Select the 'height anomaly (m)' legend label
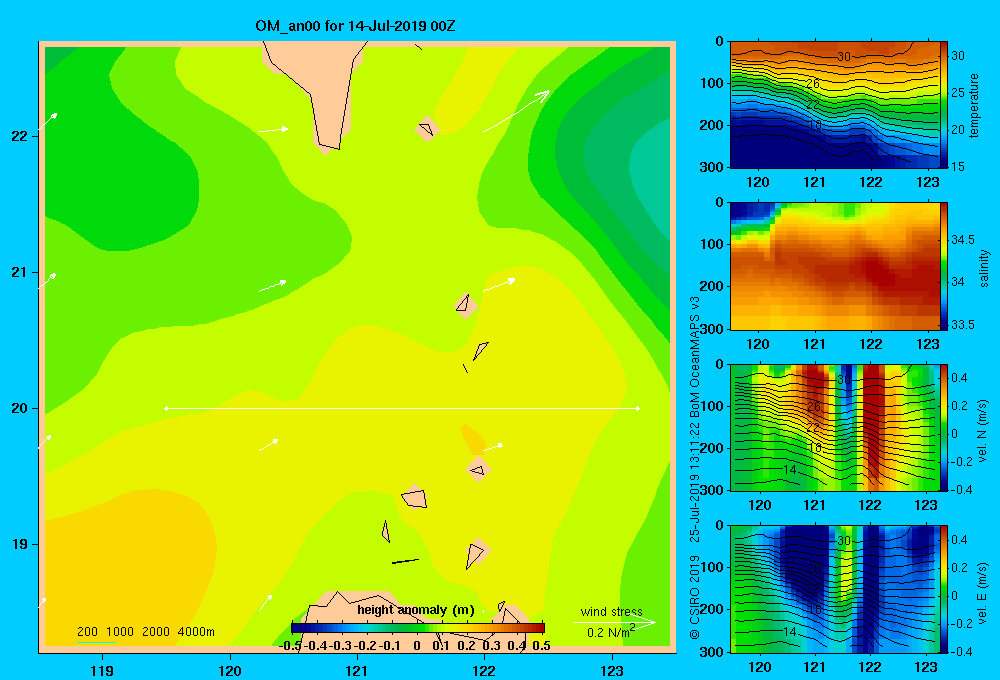The height and width of the screenshot is (680, 1000). coord(416,610)
